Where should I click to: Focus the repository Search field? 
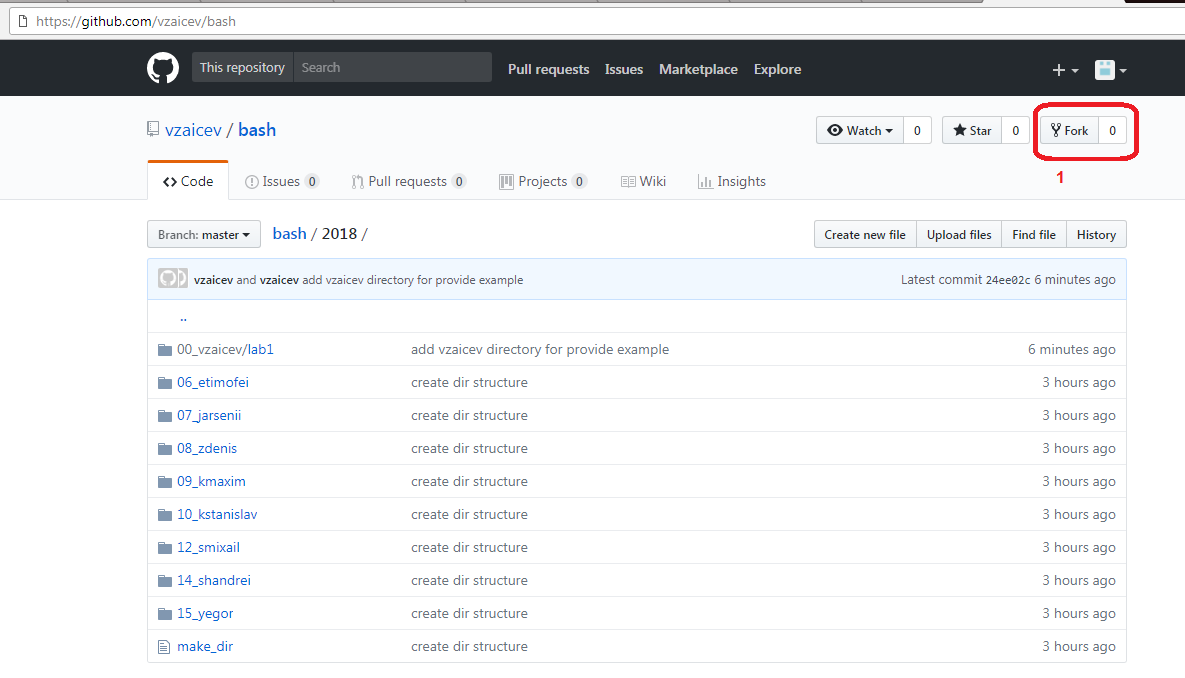(x=392, y=67)
